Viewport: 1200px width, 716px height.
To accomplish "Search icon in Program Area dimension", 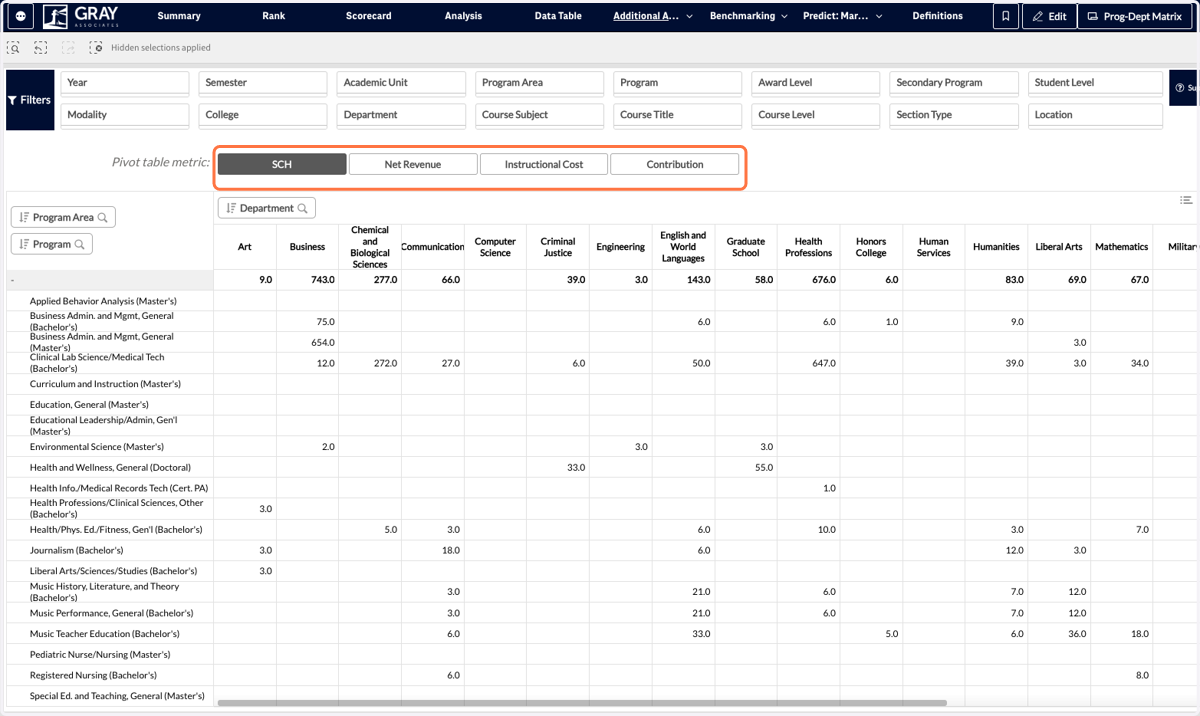I will tap(103, 217).
